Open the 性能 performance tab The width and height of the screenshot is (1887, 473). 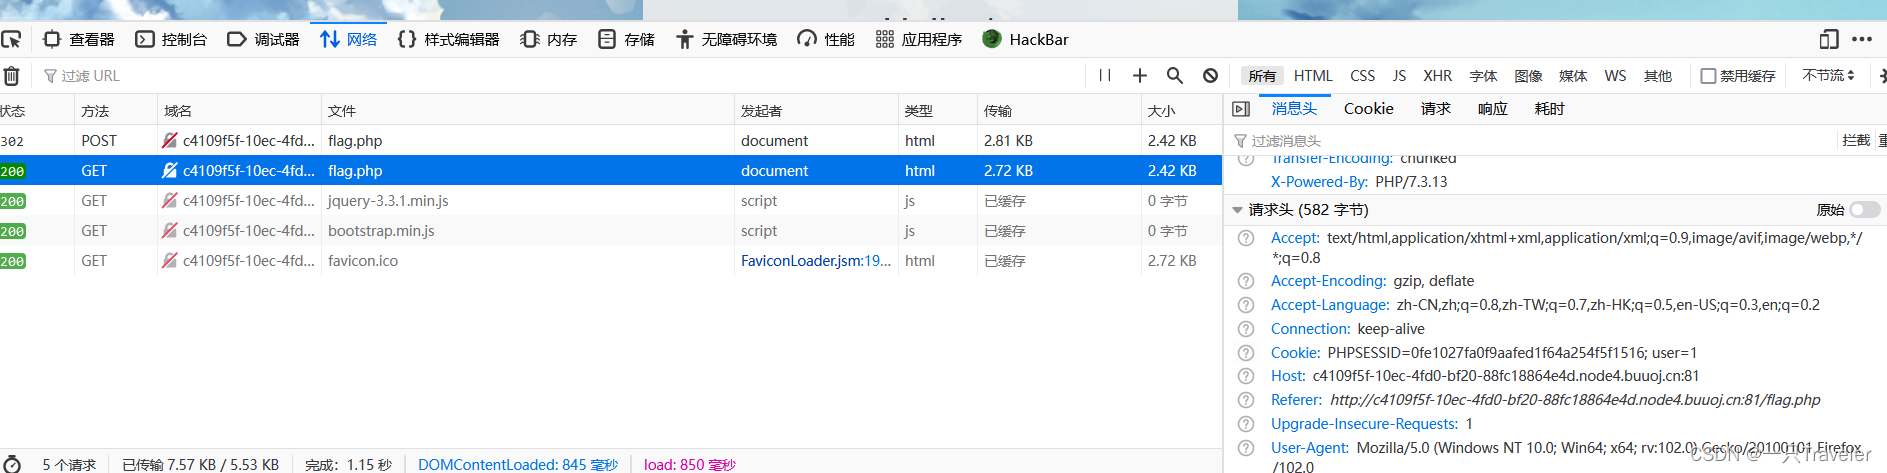(x=826, y=39)
